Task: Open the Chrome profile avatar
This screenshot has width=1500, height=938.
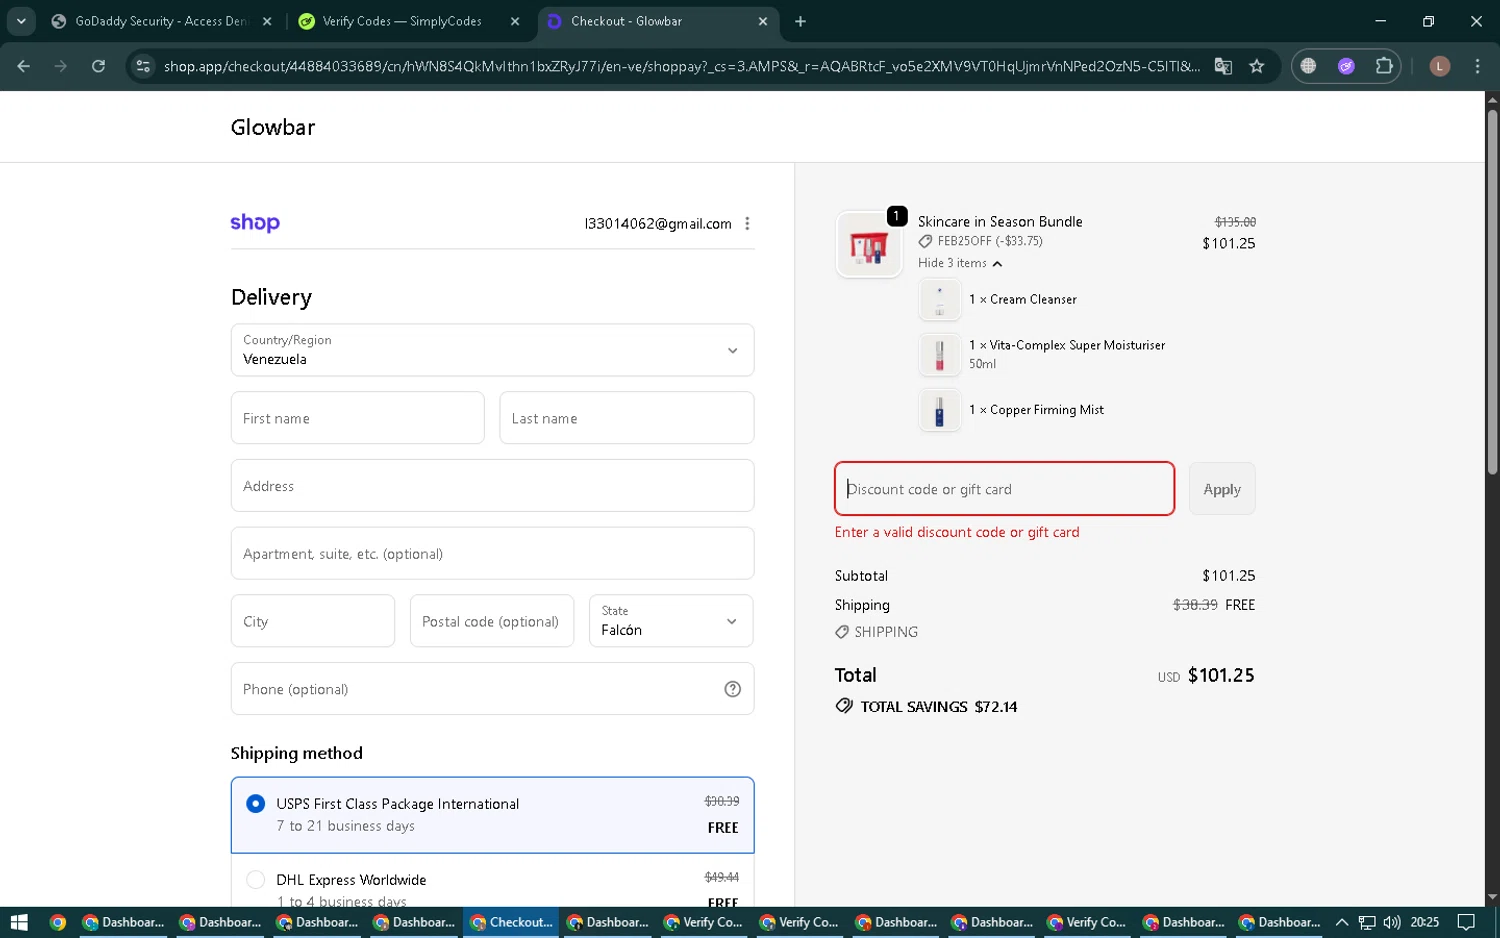Action: click(x=1440, y=66)
